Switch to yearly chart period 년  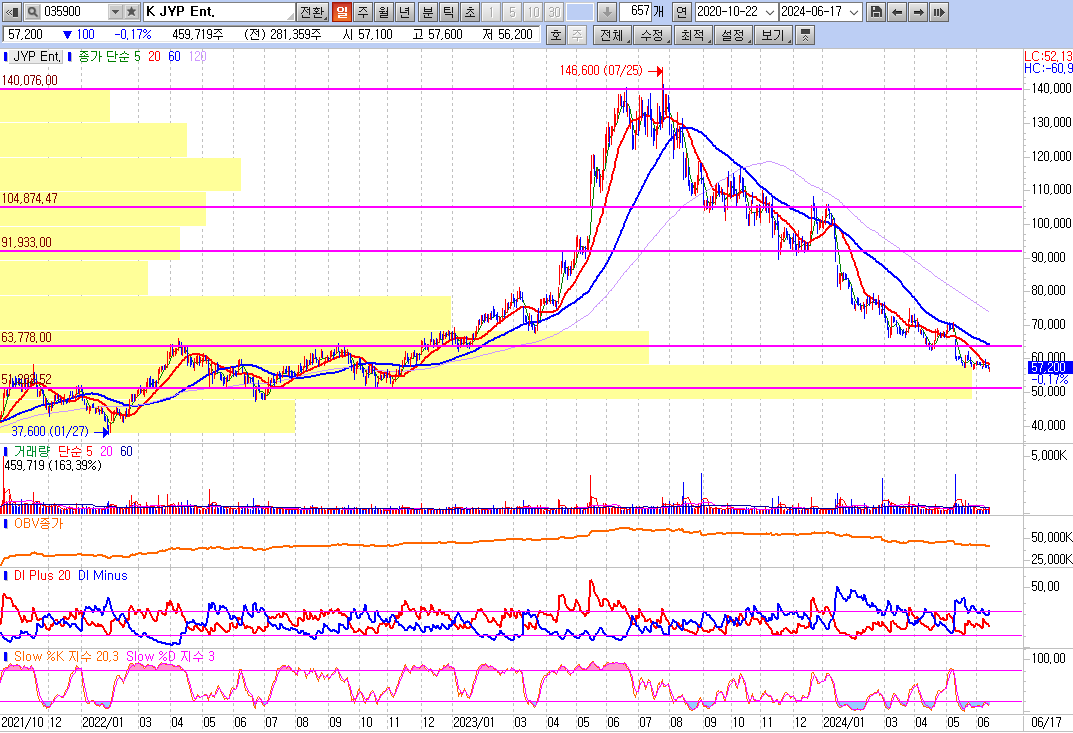point(405,12)
